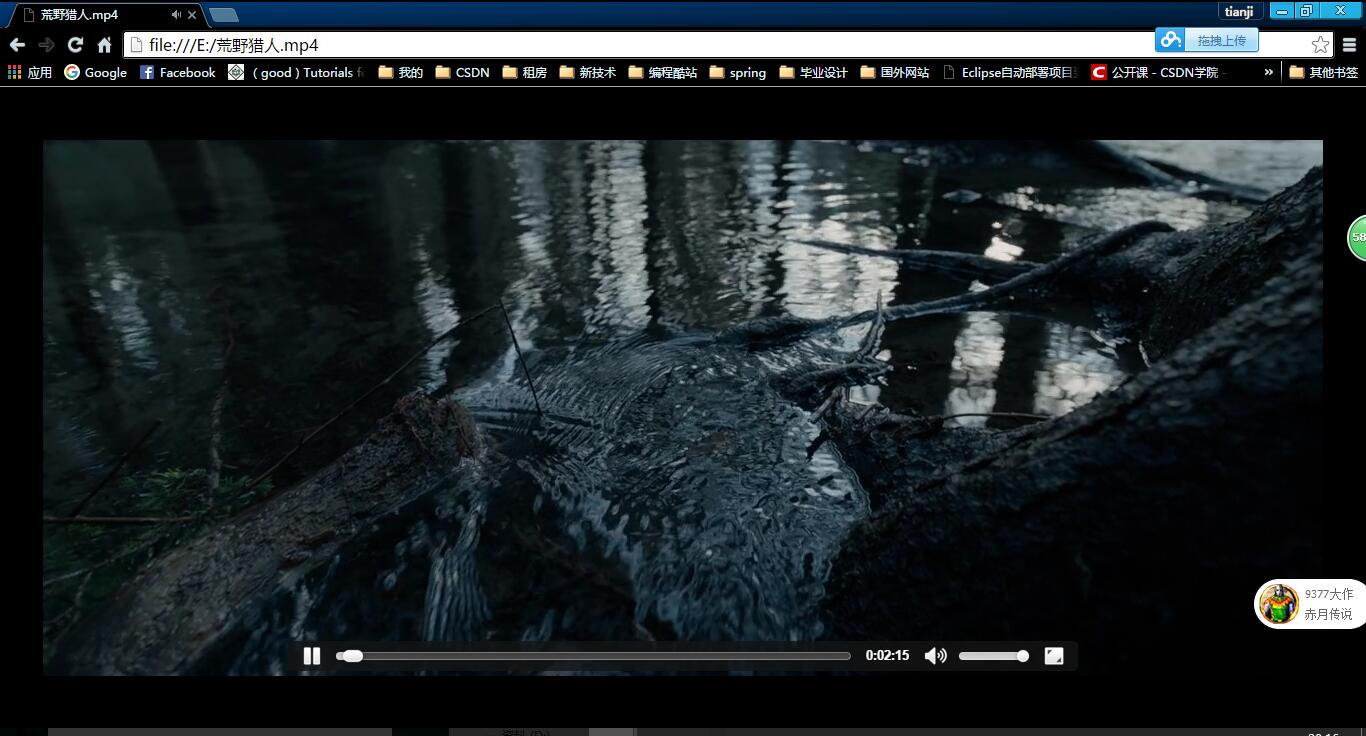Click the 拖拽上传 upload button
Screen dimensions: 1366x736
tap(1222, 40)
